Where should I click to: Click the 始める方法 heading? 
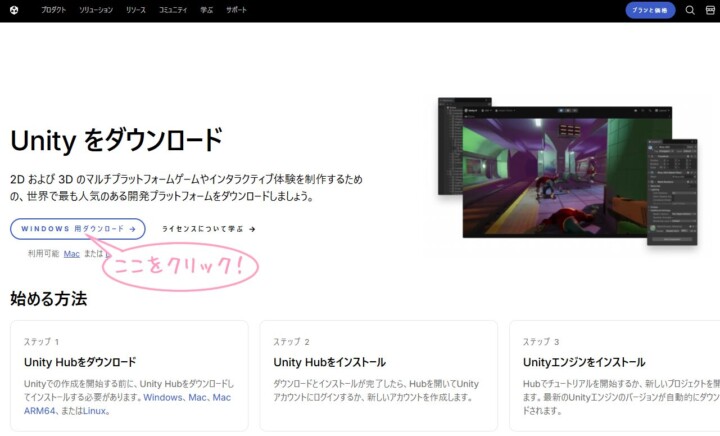(49, 298)
